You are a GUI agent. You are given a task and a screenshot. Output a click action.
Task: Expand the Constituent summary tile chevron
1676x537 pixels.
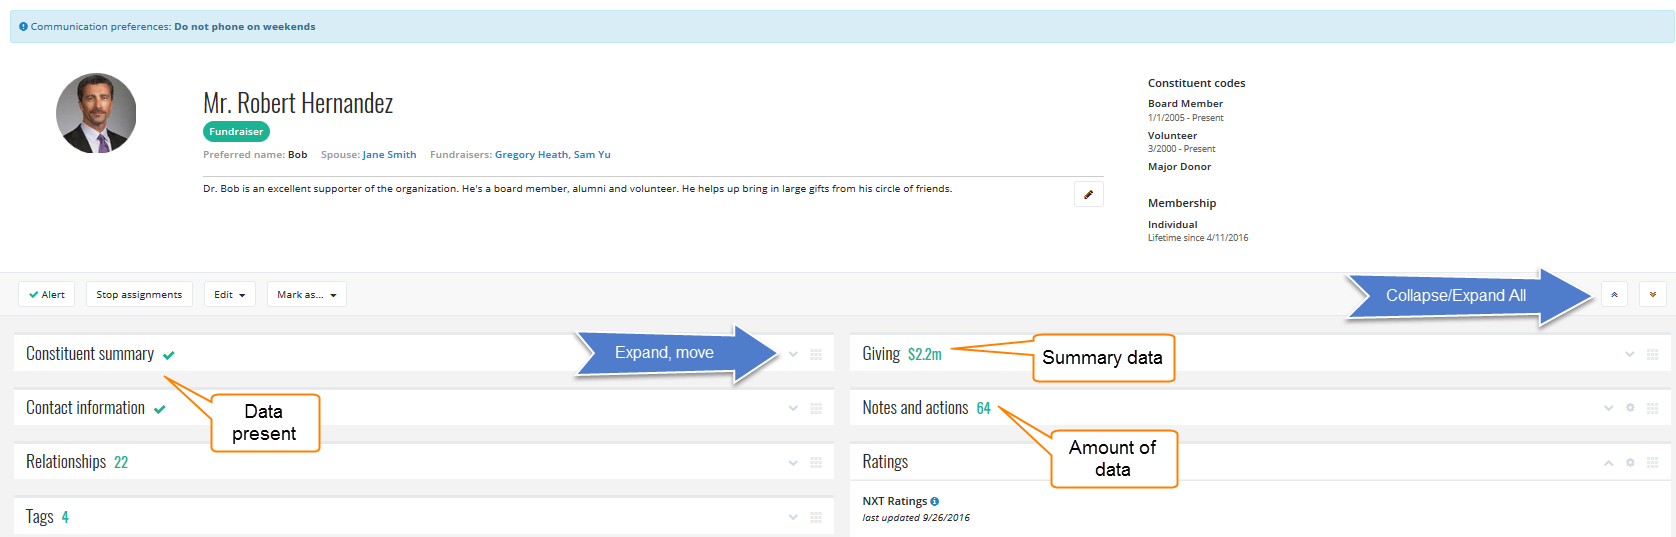(793, 354)
